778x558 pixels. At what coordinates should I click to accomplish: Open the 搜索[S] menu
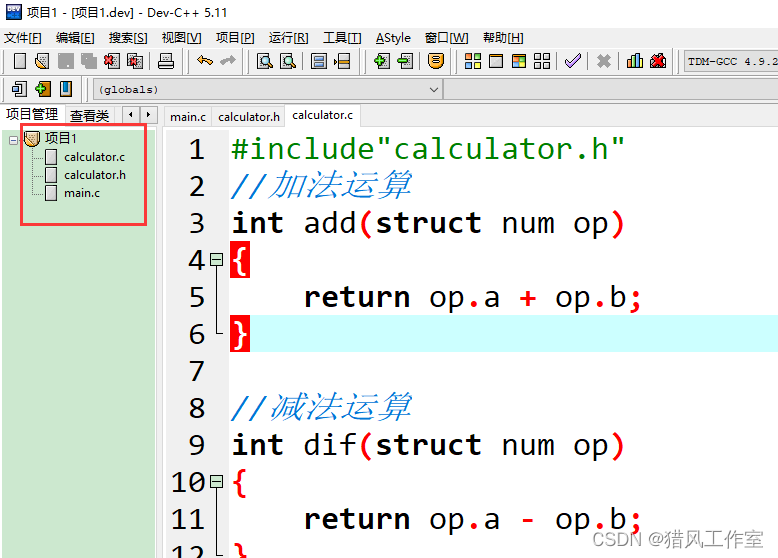click(128, 38)
